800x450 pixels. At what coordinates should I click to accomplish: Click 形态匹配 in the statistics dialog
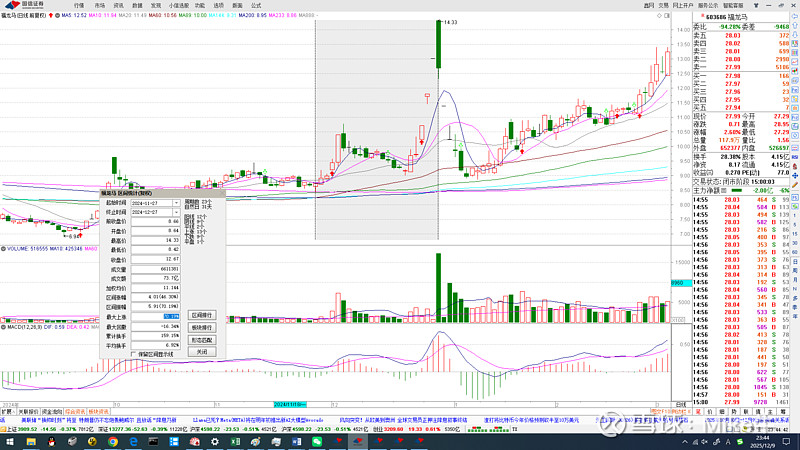click(202, 340)
